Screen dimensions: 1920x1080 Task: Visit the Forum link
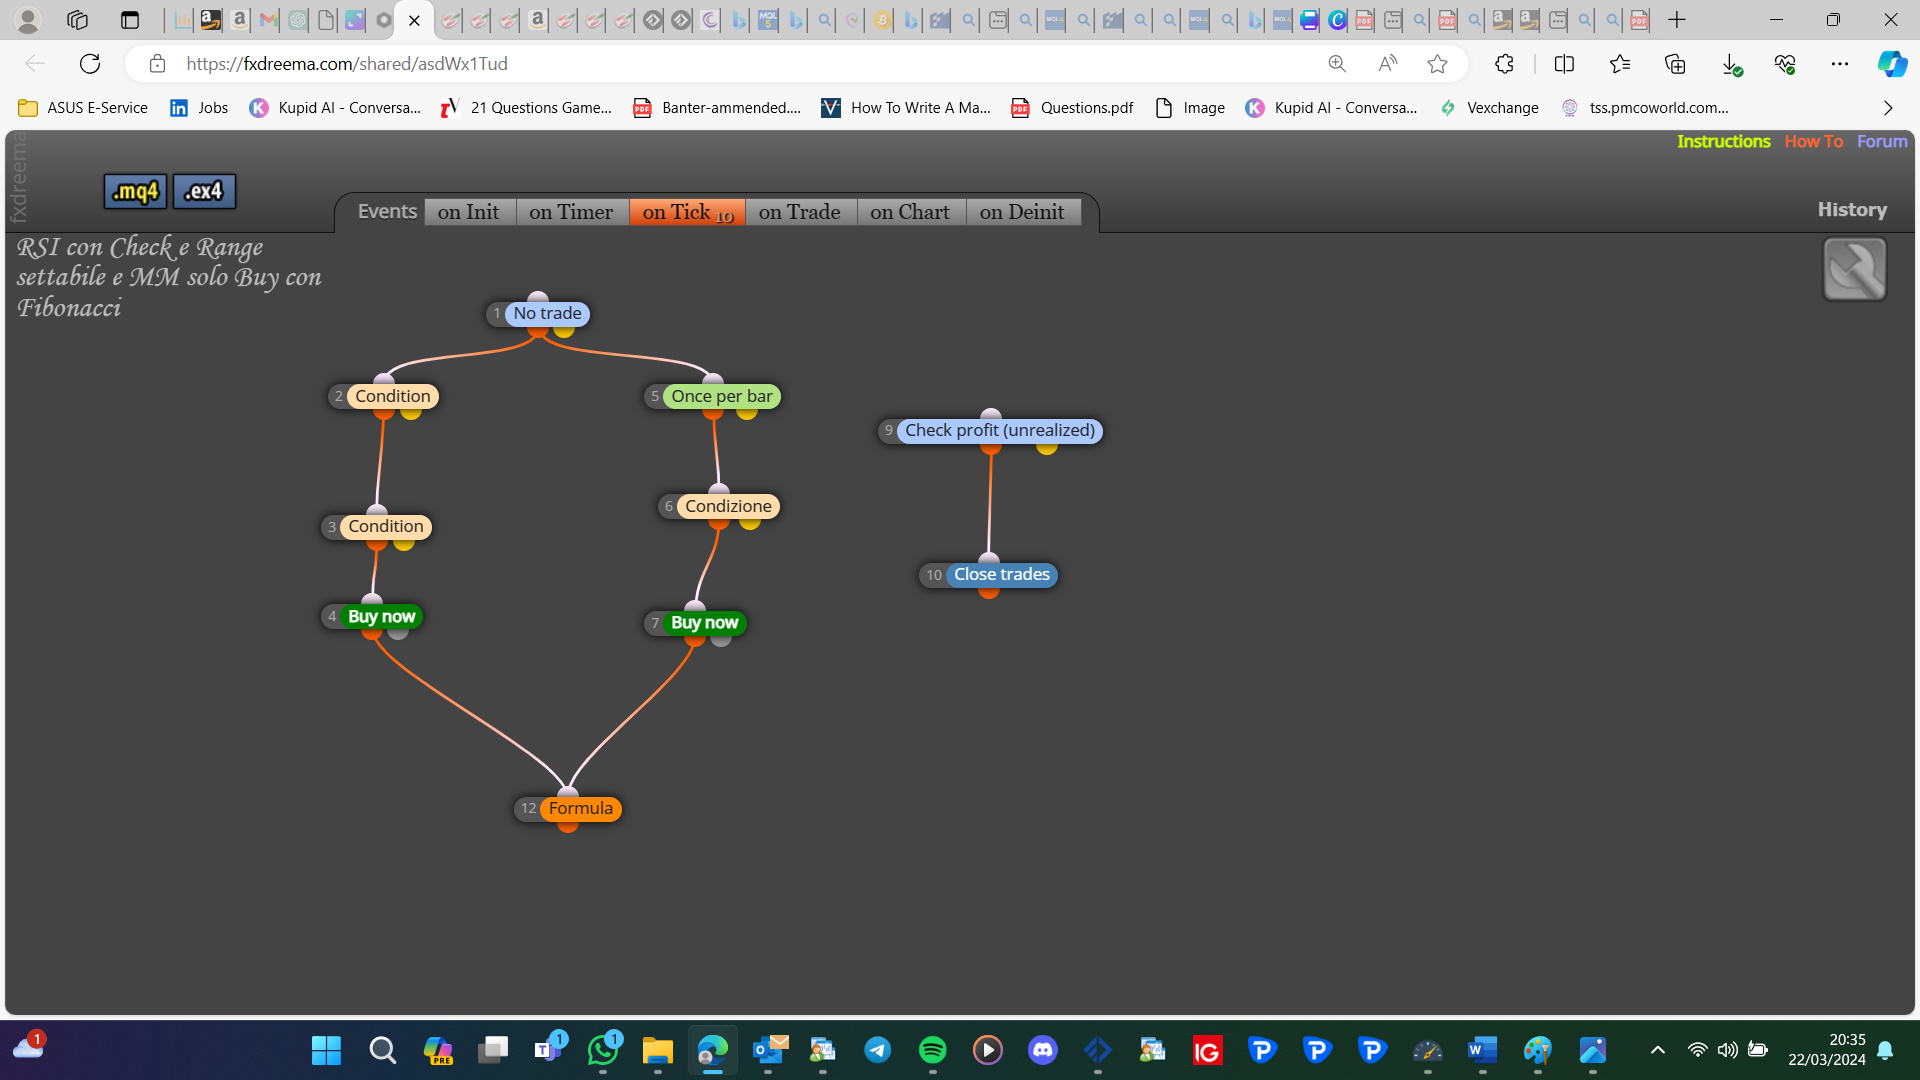[1882, 142]
